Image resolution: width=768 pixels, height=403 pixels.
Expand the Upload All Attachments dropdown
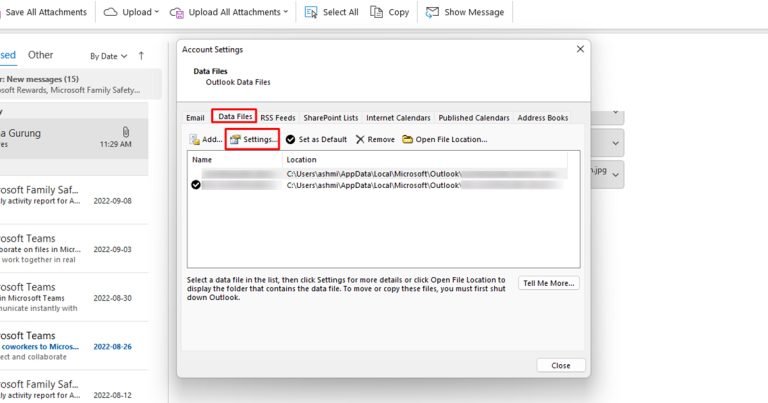(x=286, y=12)
